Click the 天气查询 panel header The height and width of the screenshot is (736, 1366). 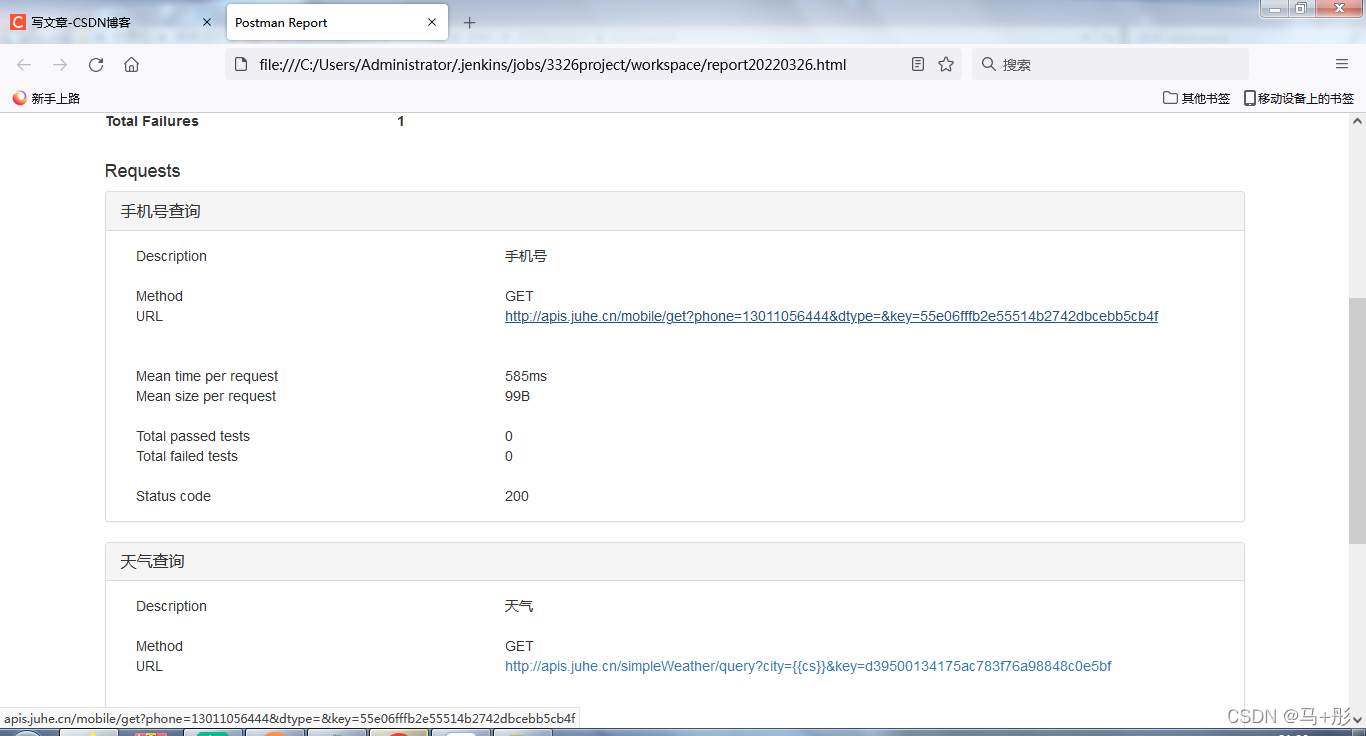pos(675,561)
